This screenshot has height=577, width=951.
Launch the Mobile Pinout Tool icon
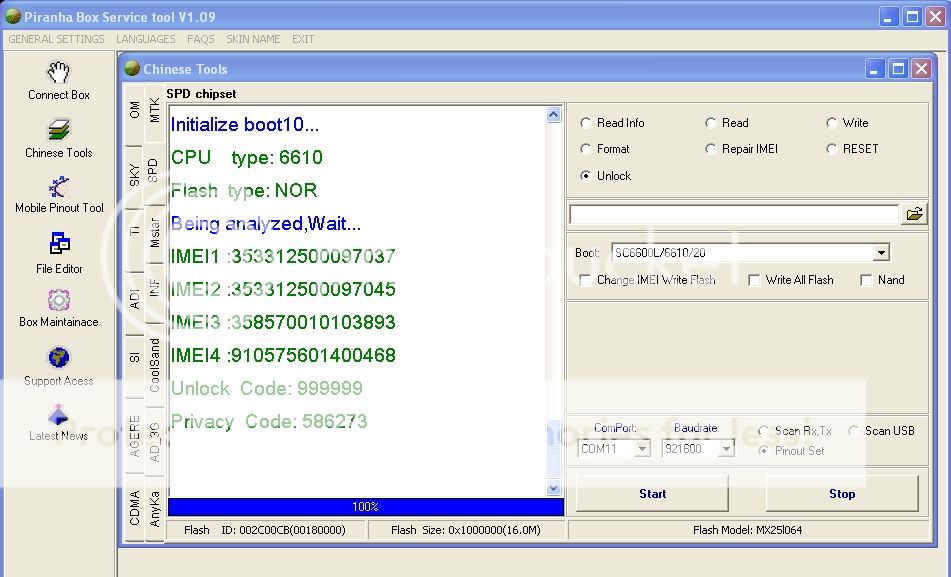click(59, 186)
